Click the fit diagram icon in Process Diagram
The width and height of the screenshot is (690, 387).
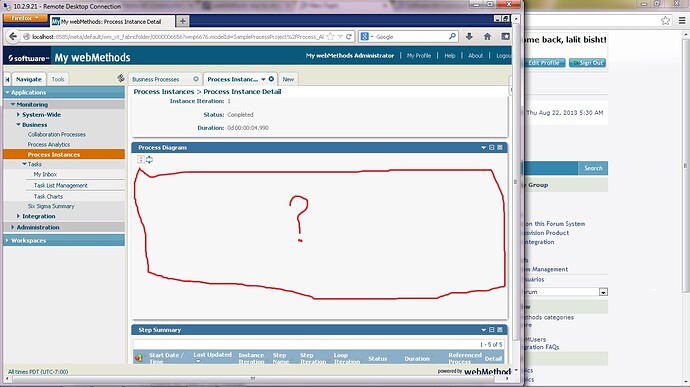click(x=150, y=159)
